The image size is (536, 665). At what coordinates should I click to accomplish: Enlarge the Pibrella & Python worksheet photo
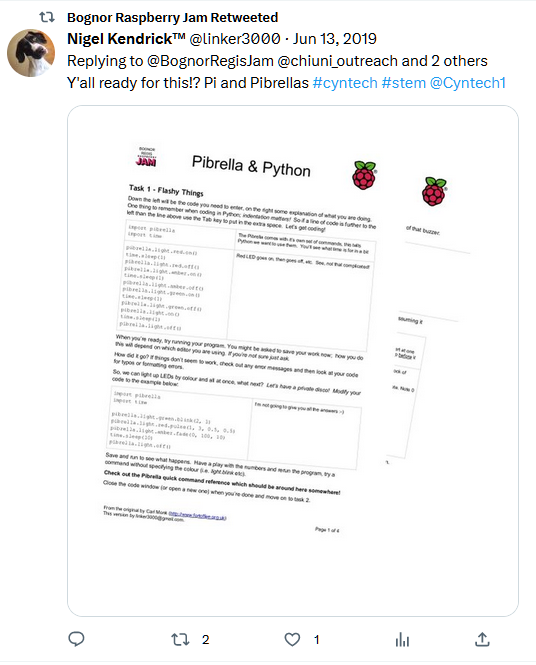(x=293, y=360)
